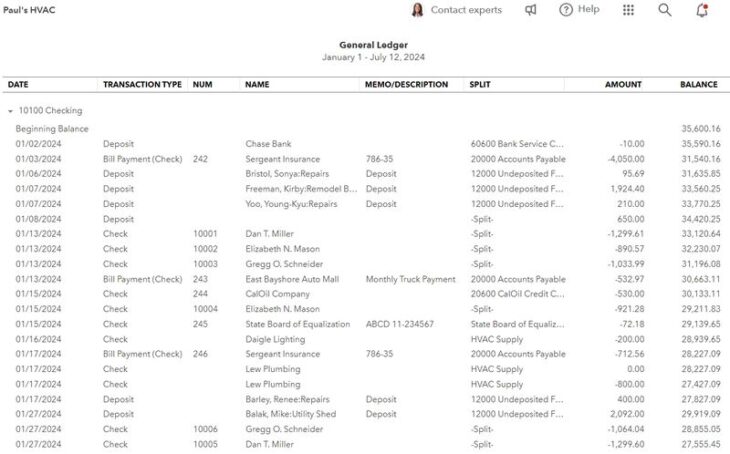Click the AMOUNT column header
The image size is (730, 454).
pos(623,84)
